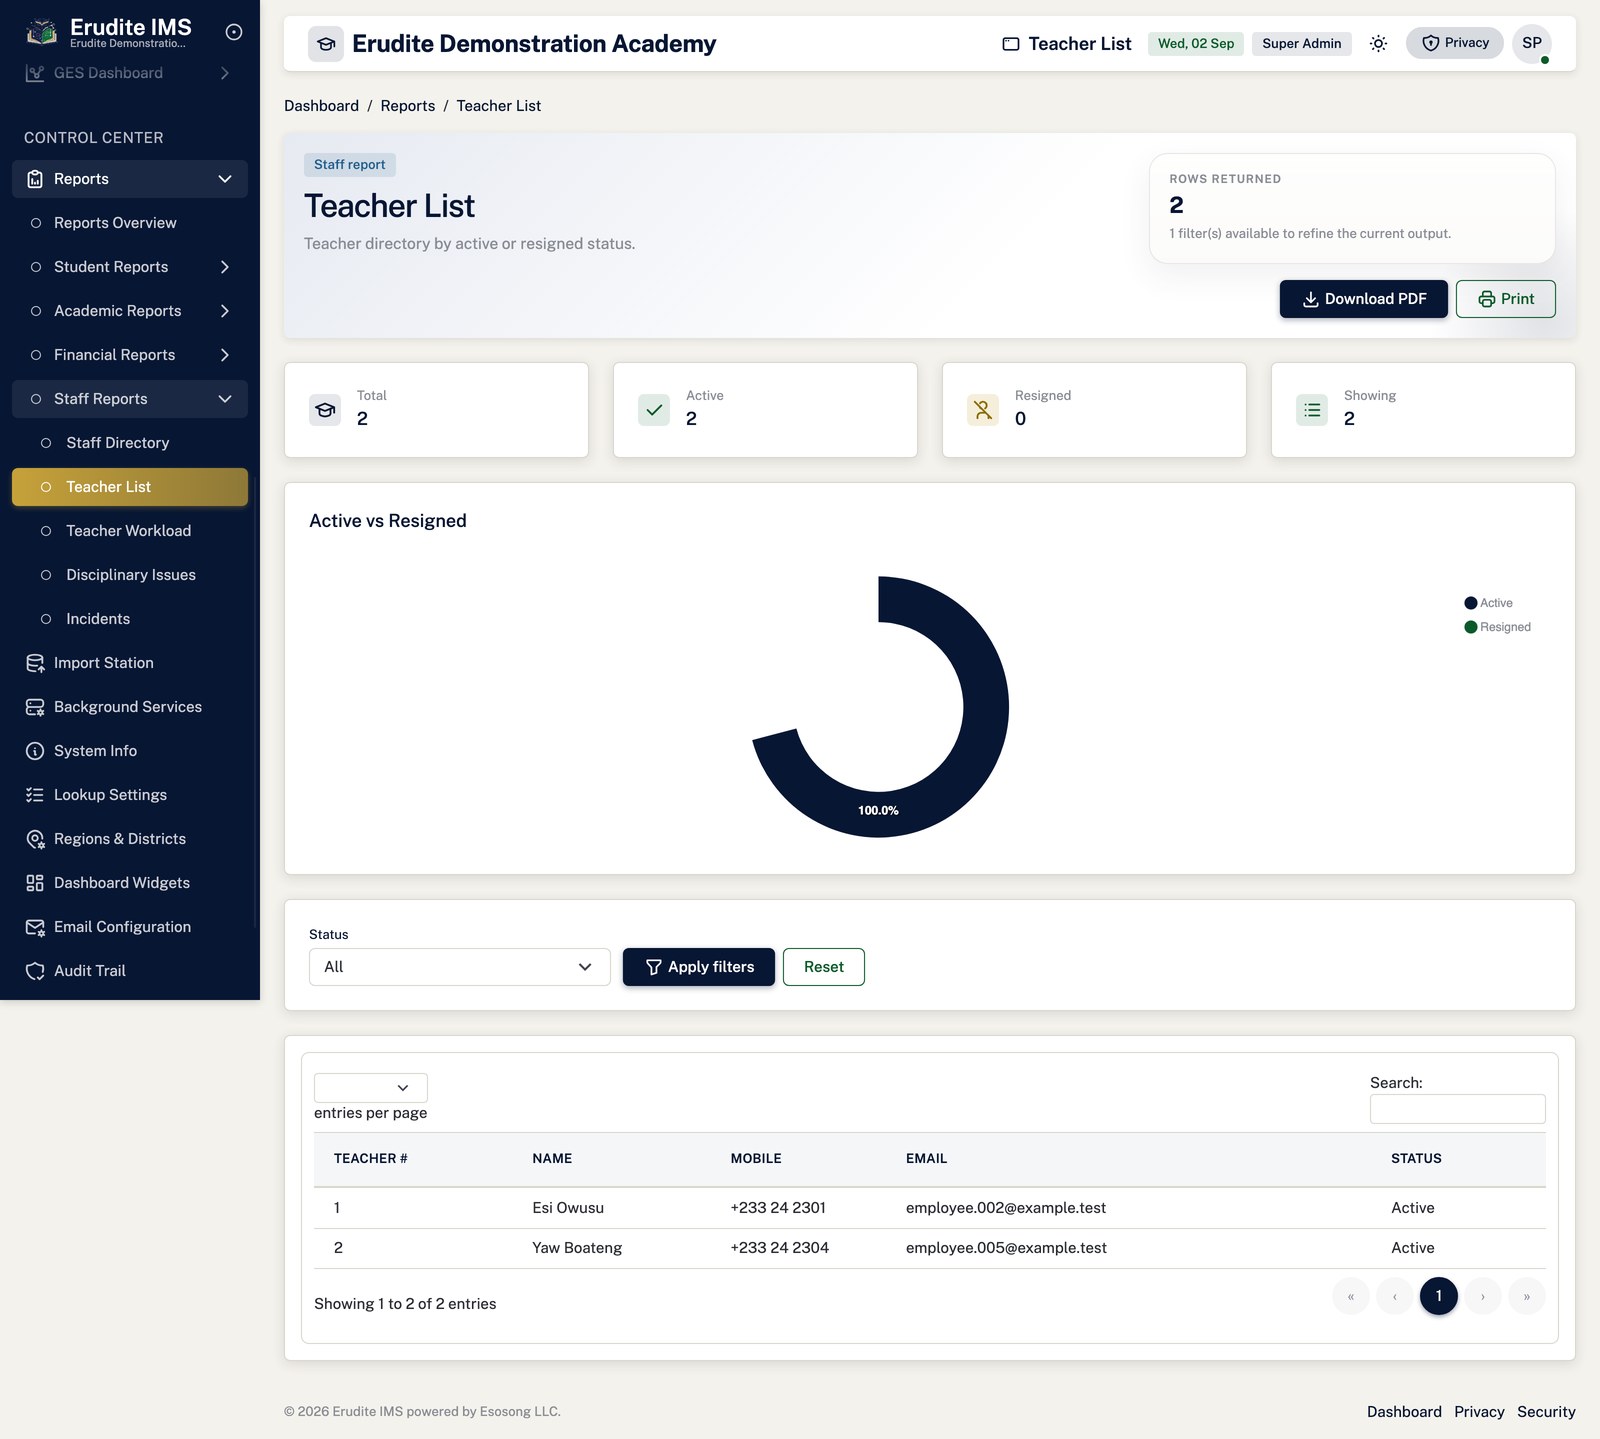Open Incidents report

tap(130, 619)
